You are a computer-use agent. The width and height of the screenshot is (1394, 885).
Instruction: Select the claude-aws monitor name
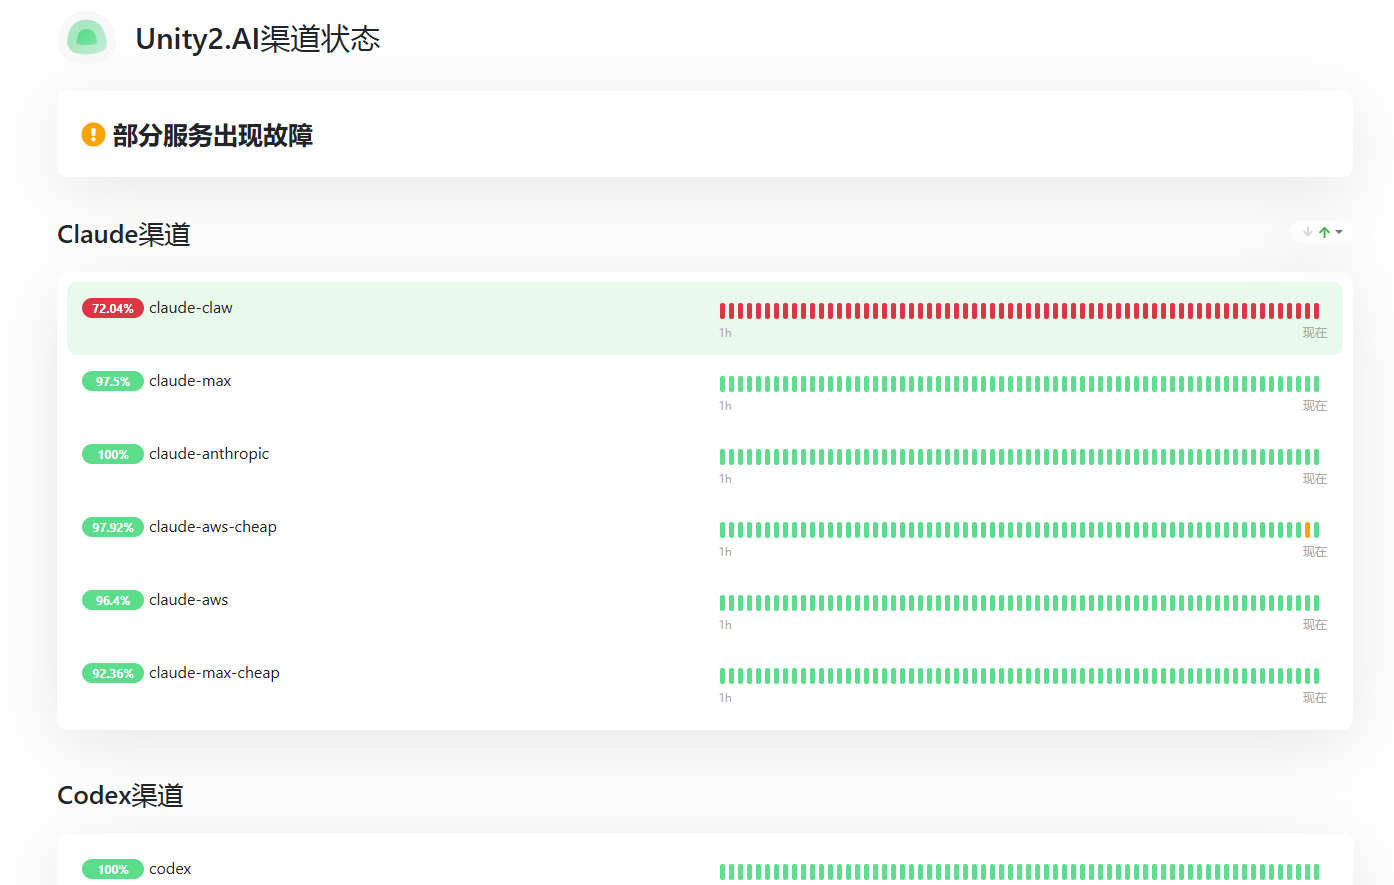click(189, 600)
